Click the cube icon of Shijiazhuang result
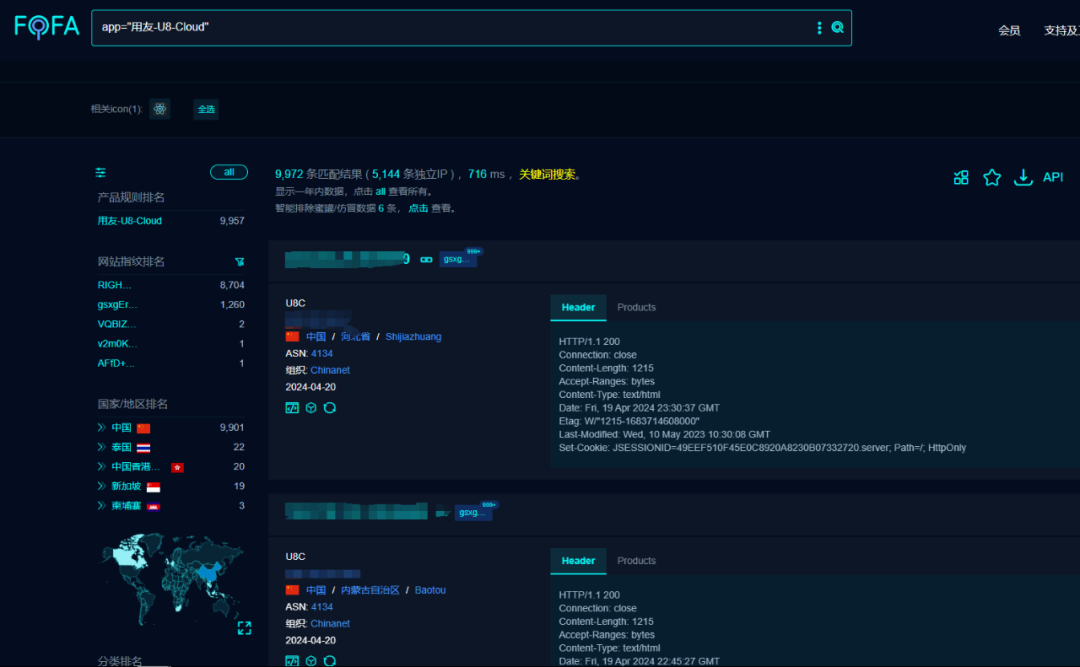The height and width of the screenshot is (667, 1080). [x=311, y=408]
